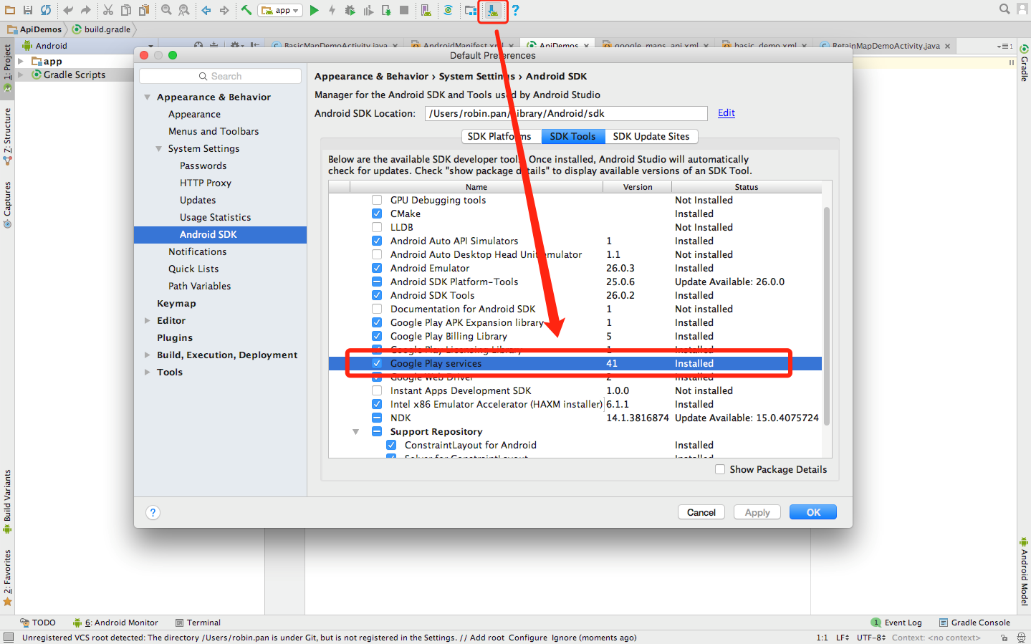Click the Stop square toolbar icon
The image size is (1031, 644).
pyautogui.click(x=404, y=10)
